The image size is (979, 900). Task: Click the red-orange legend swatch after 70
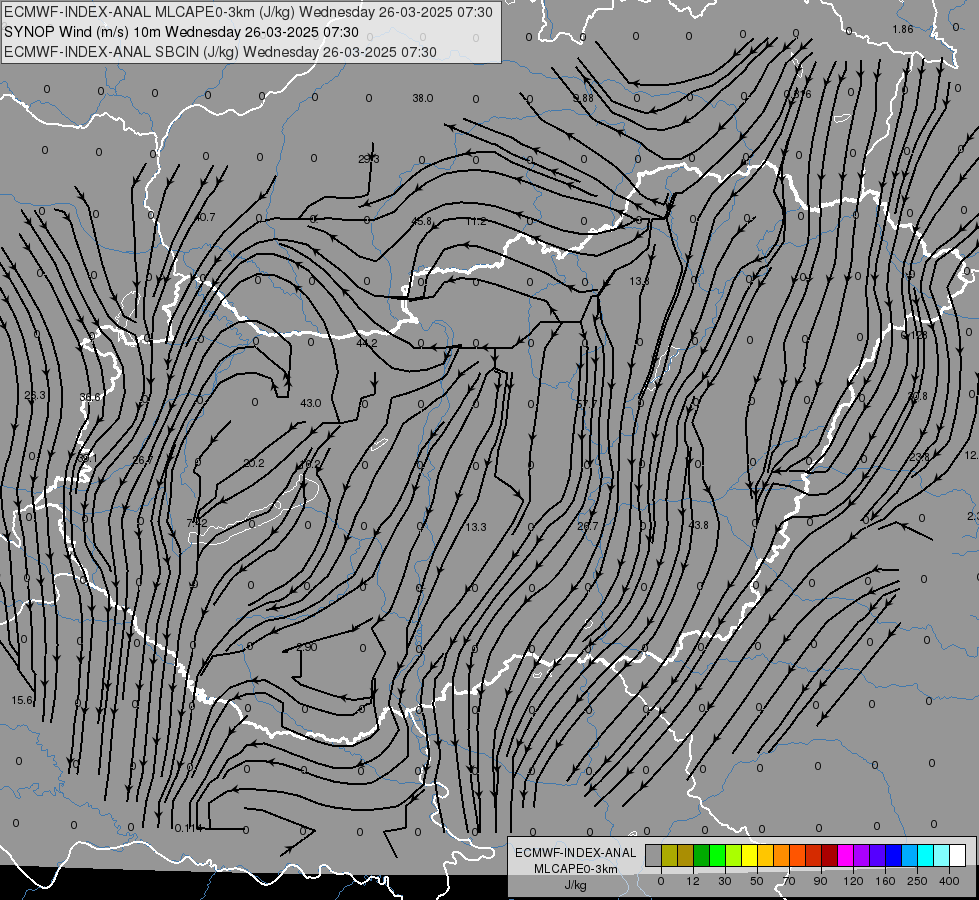coord(798,855)
